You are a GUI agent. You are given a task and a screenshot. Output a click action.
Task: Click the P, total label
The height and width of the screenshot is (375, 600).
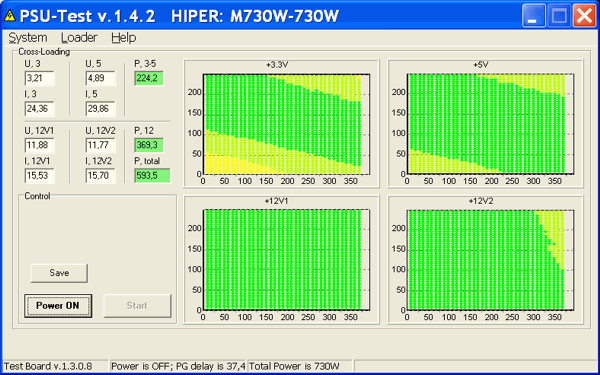[x=147, y=161]
